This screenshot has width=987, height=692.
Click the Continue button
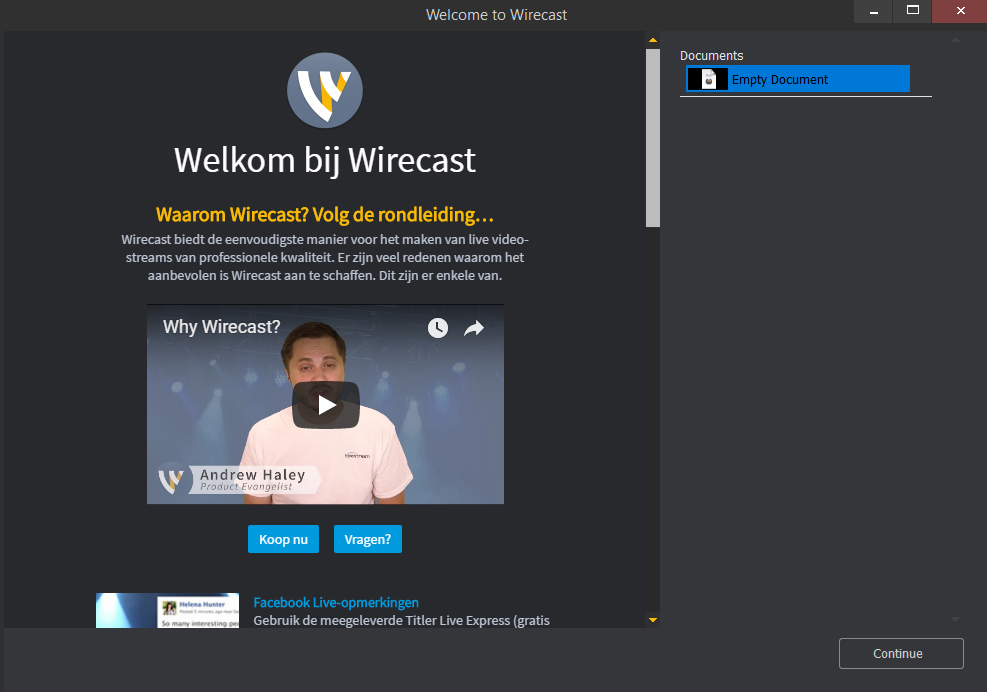901,654
